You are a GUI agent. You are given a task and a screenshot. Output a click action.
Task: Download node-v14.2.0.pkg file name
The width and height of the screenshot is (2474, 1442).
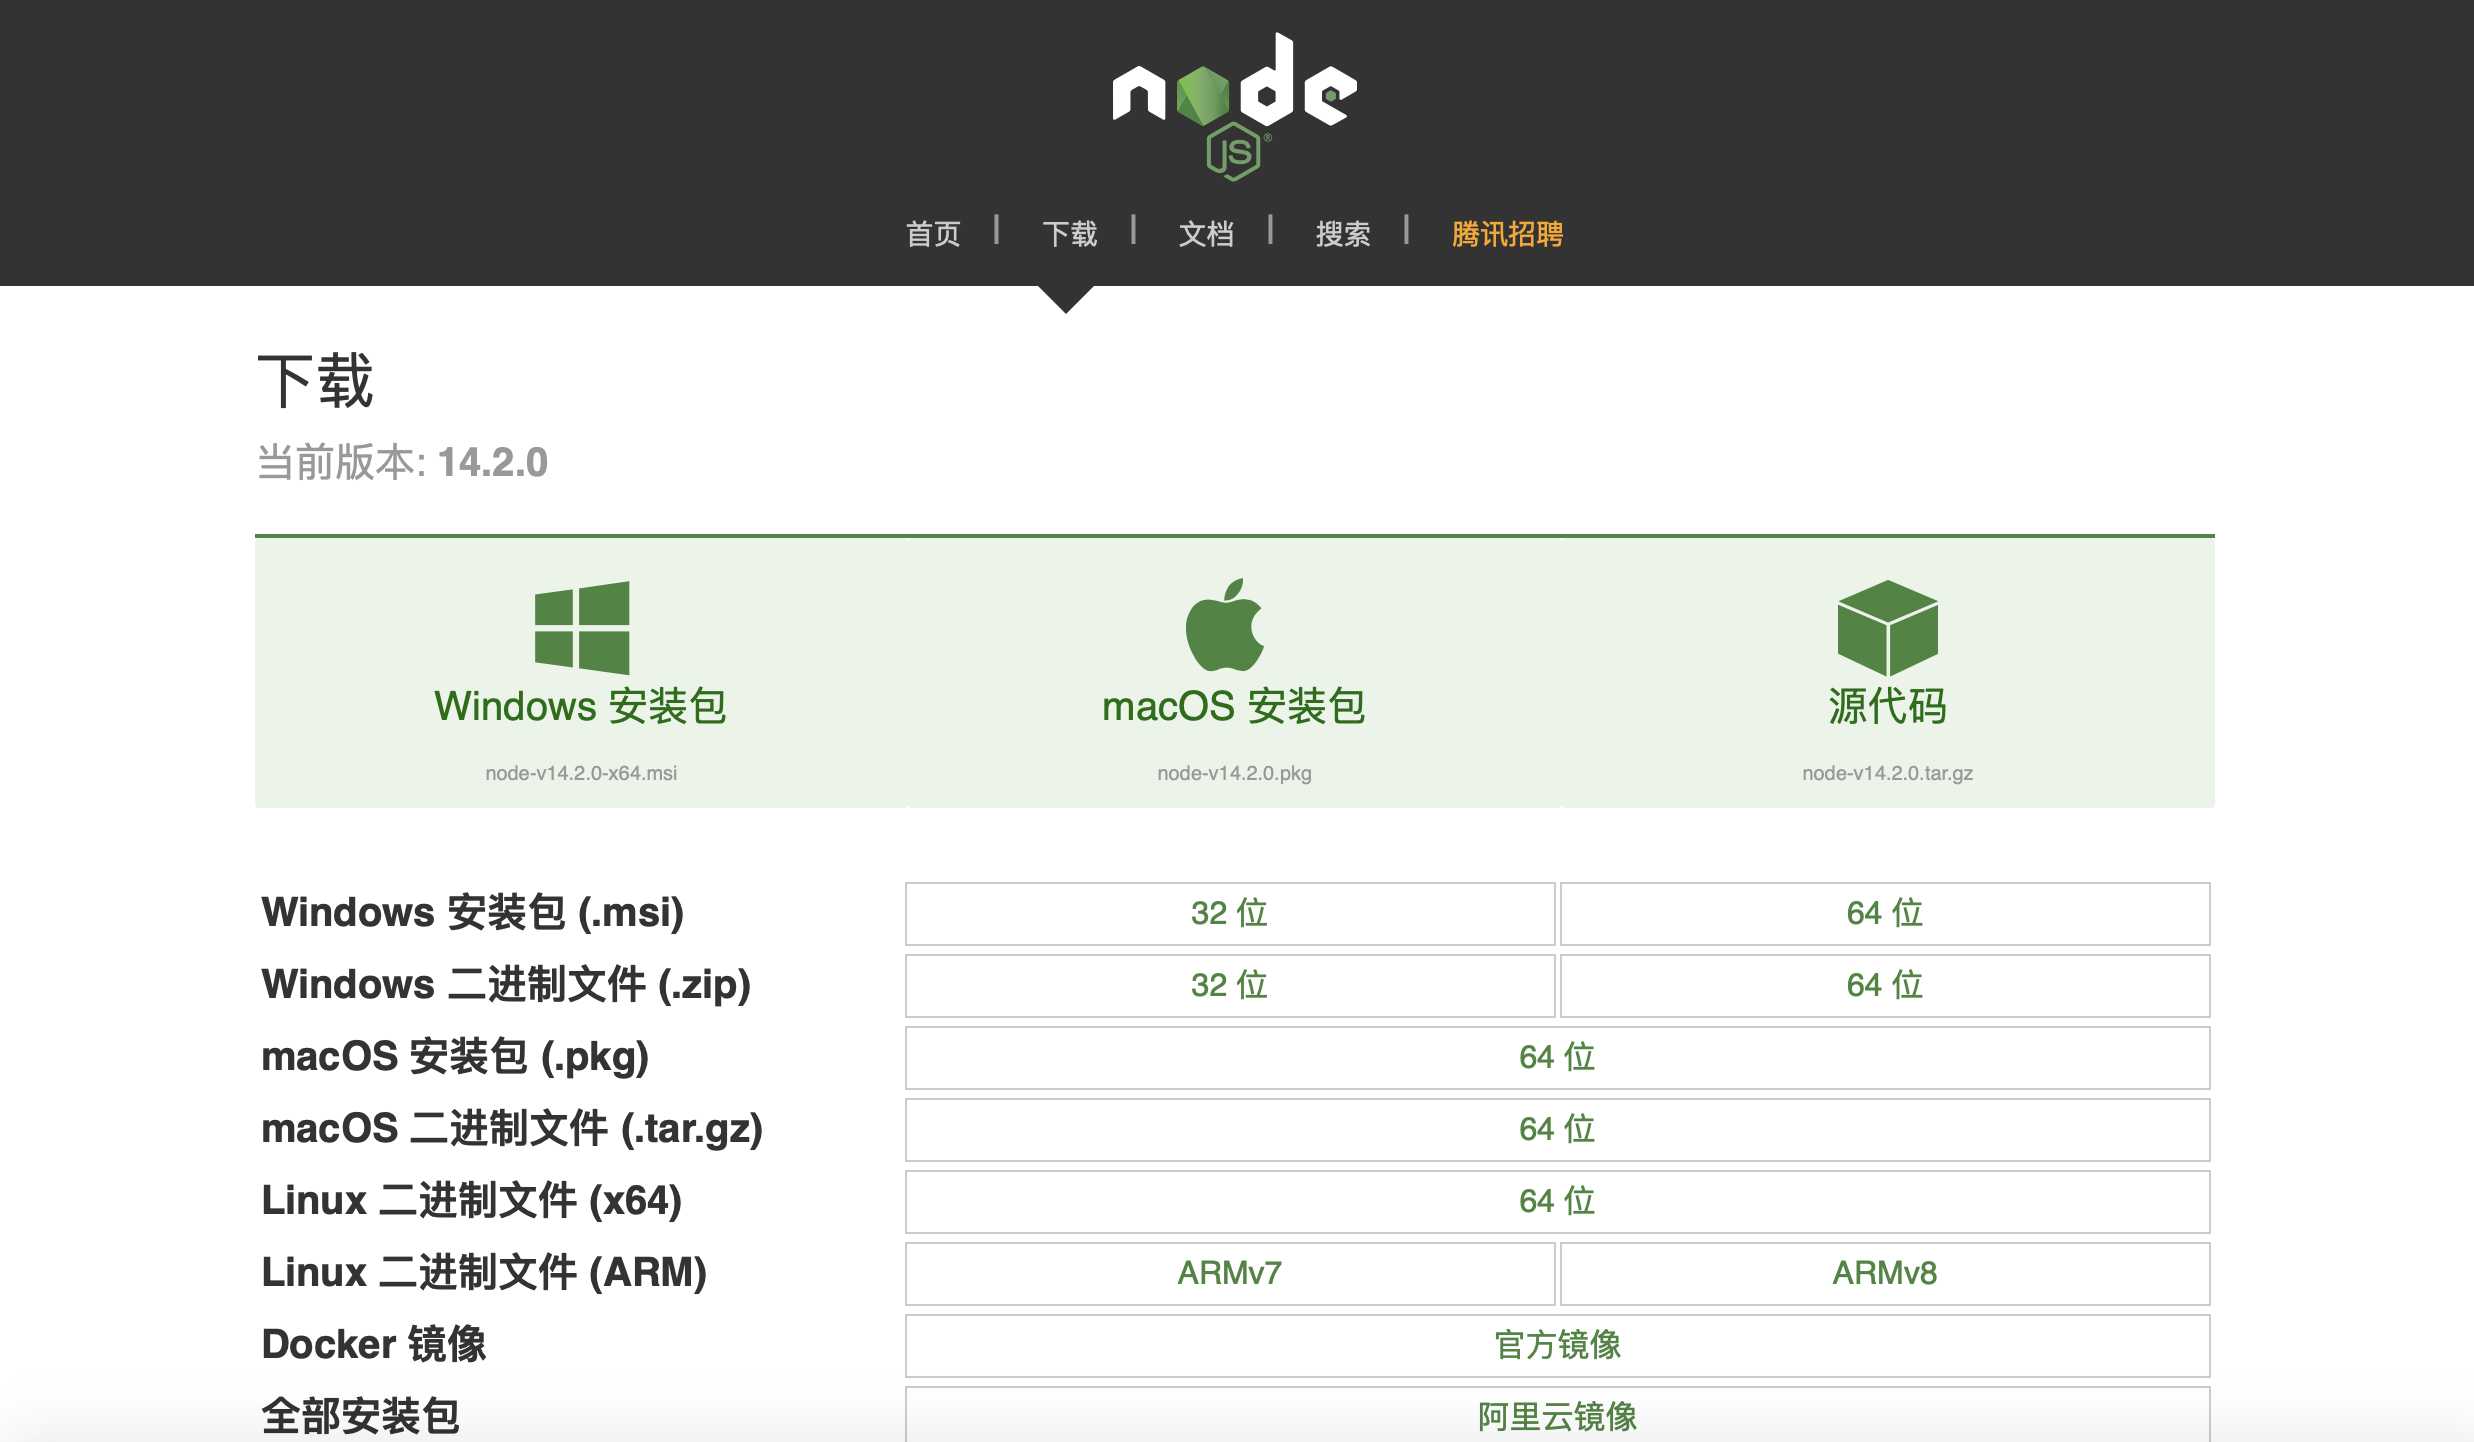point(1234,773)
